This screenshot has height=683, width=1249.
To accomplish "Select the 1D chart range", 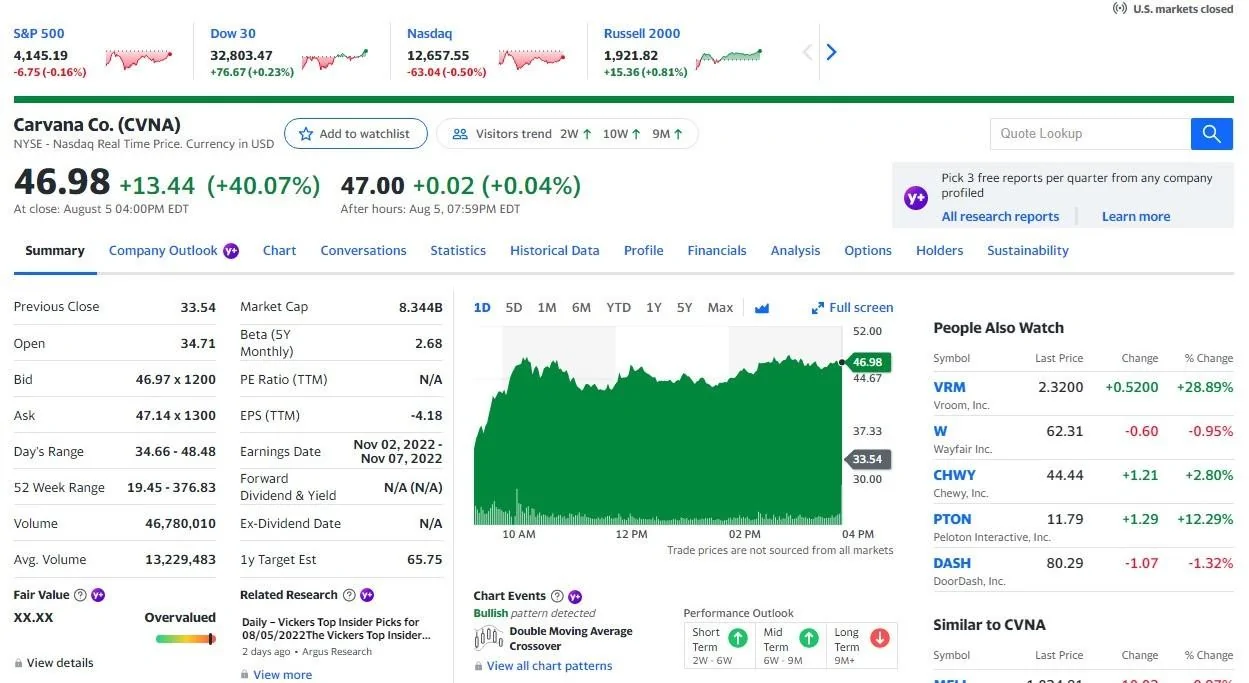I will [482, 308].
